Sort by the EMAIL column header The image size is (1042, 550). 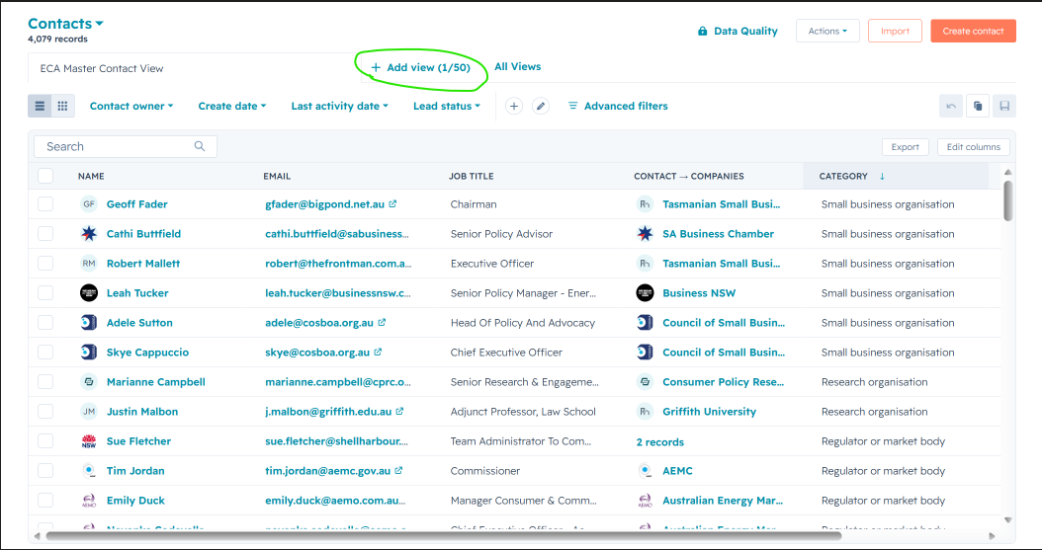pos(277,176)
